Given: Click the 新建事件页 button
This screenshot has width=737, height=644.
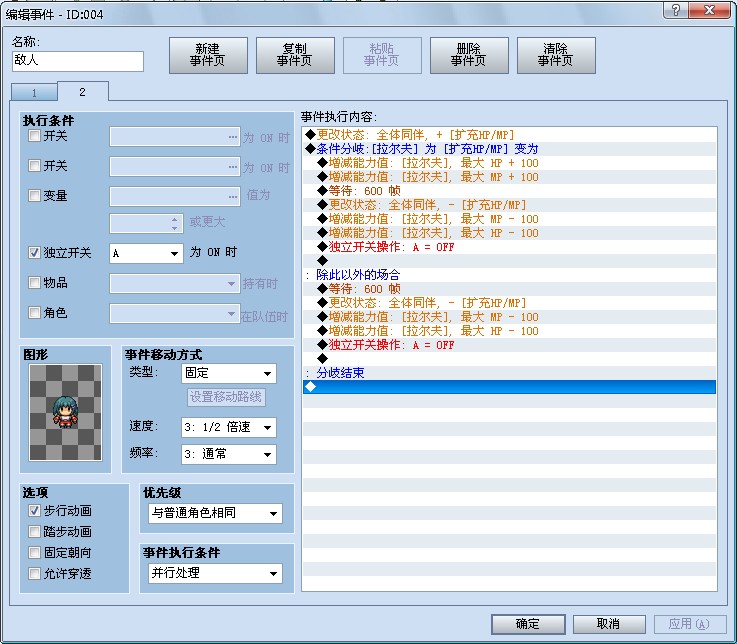Looking at the screenshot, I should 208,55.
